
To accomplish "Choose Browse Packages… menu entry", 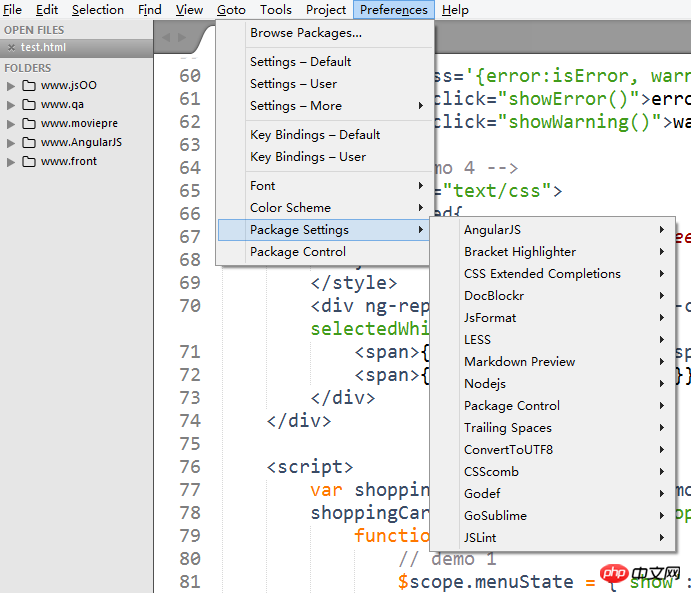I will pos(323,33).
